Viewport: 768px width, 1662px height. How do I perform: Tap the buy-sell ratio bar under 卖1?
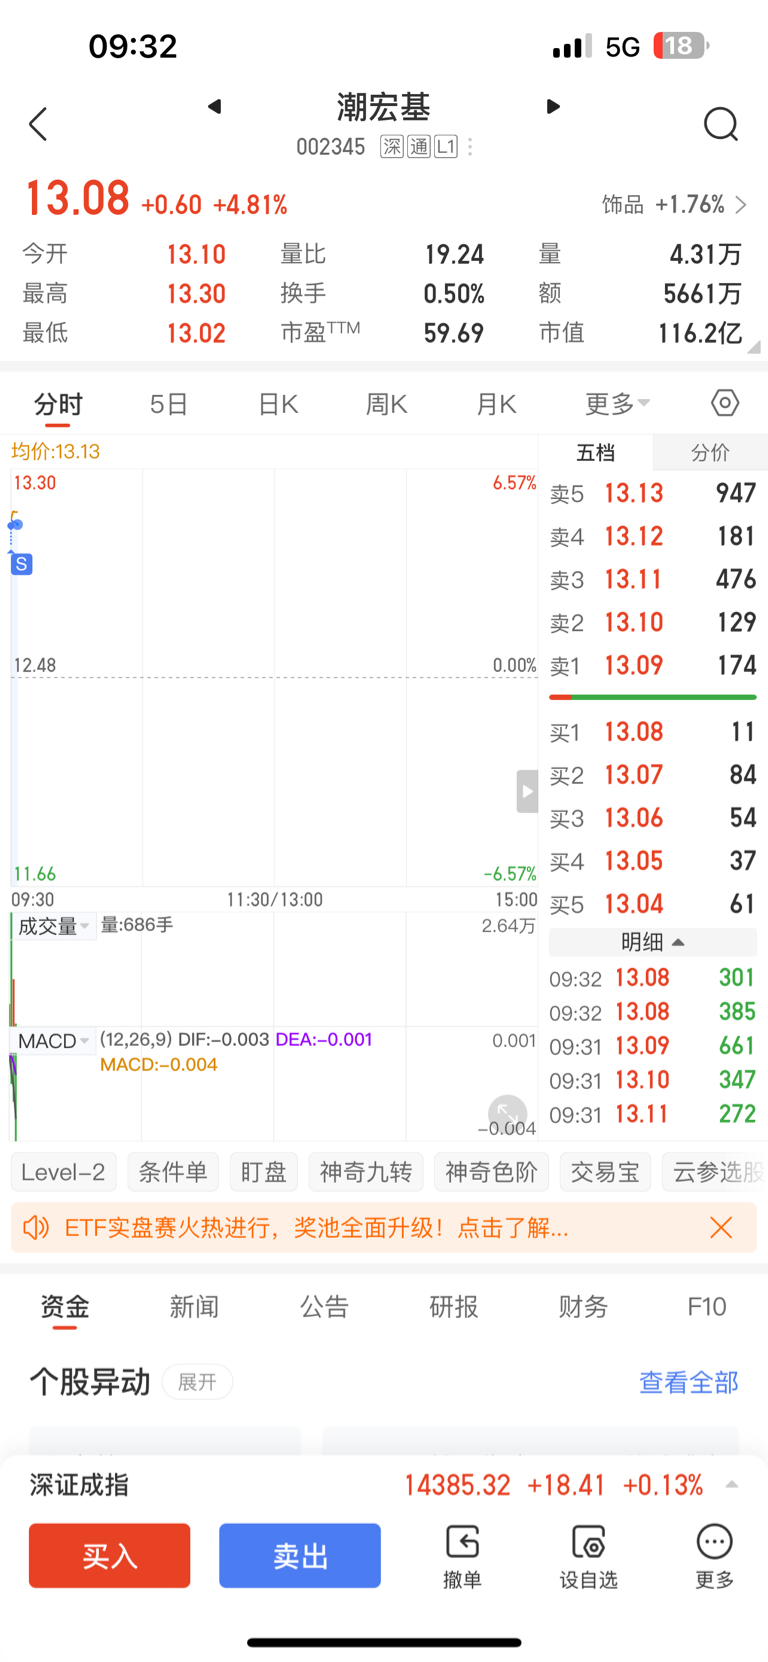pos(653,697)
